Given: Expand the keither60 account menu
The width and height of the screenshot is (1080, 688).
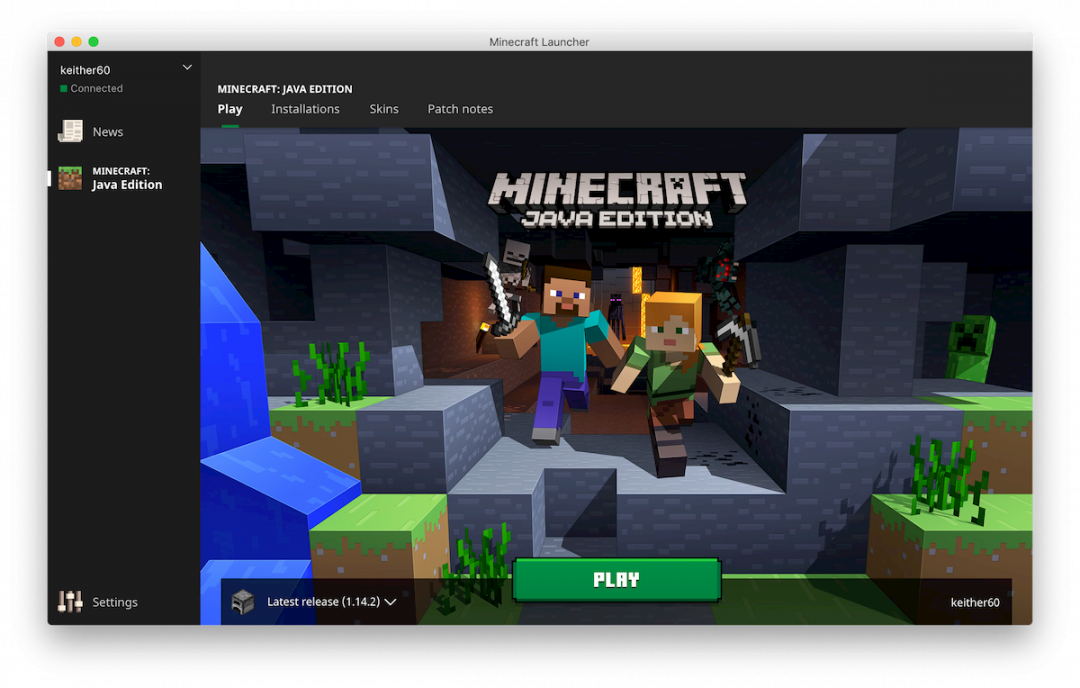Looking at the screenshot, I should pos(186,66).
